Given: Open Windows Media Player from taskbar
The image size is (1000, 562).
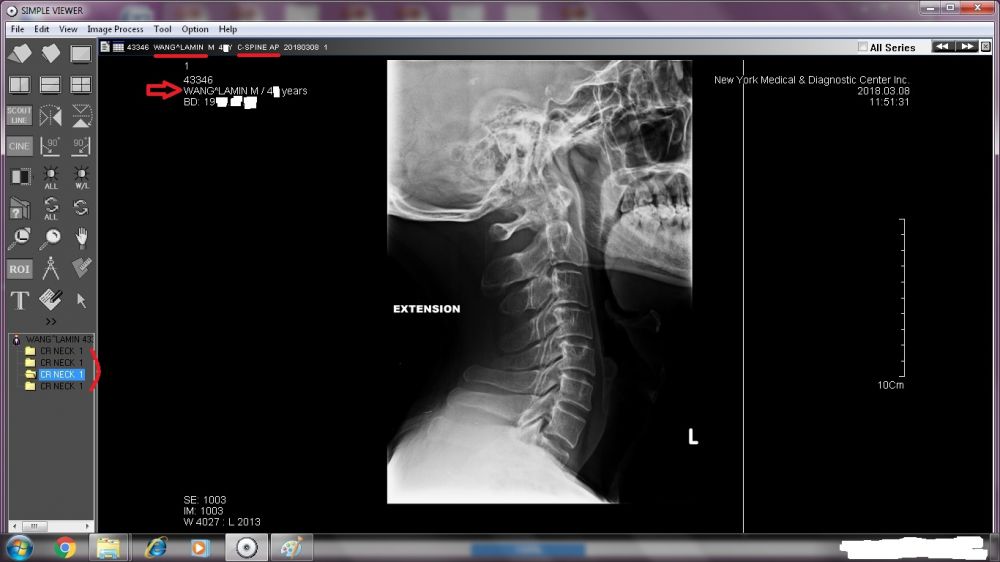Looking at the screenshot, I should [x=200, y=547].
